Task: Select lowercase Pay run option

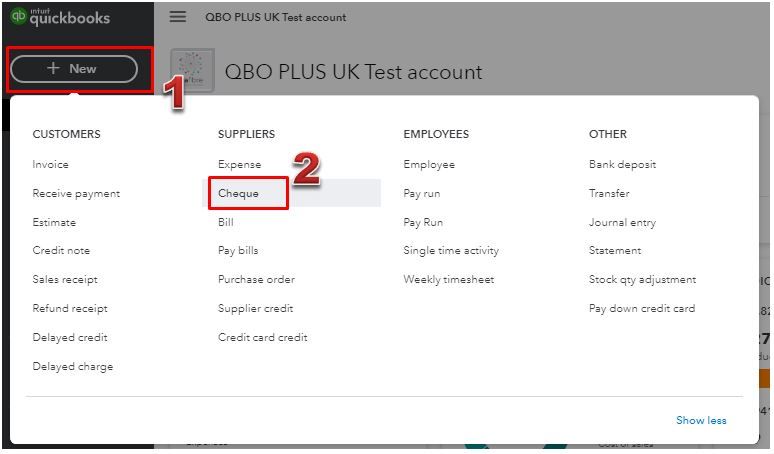Action: point(422,193)
